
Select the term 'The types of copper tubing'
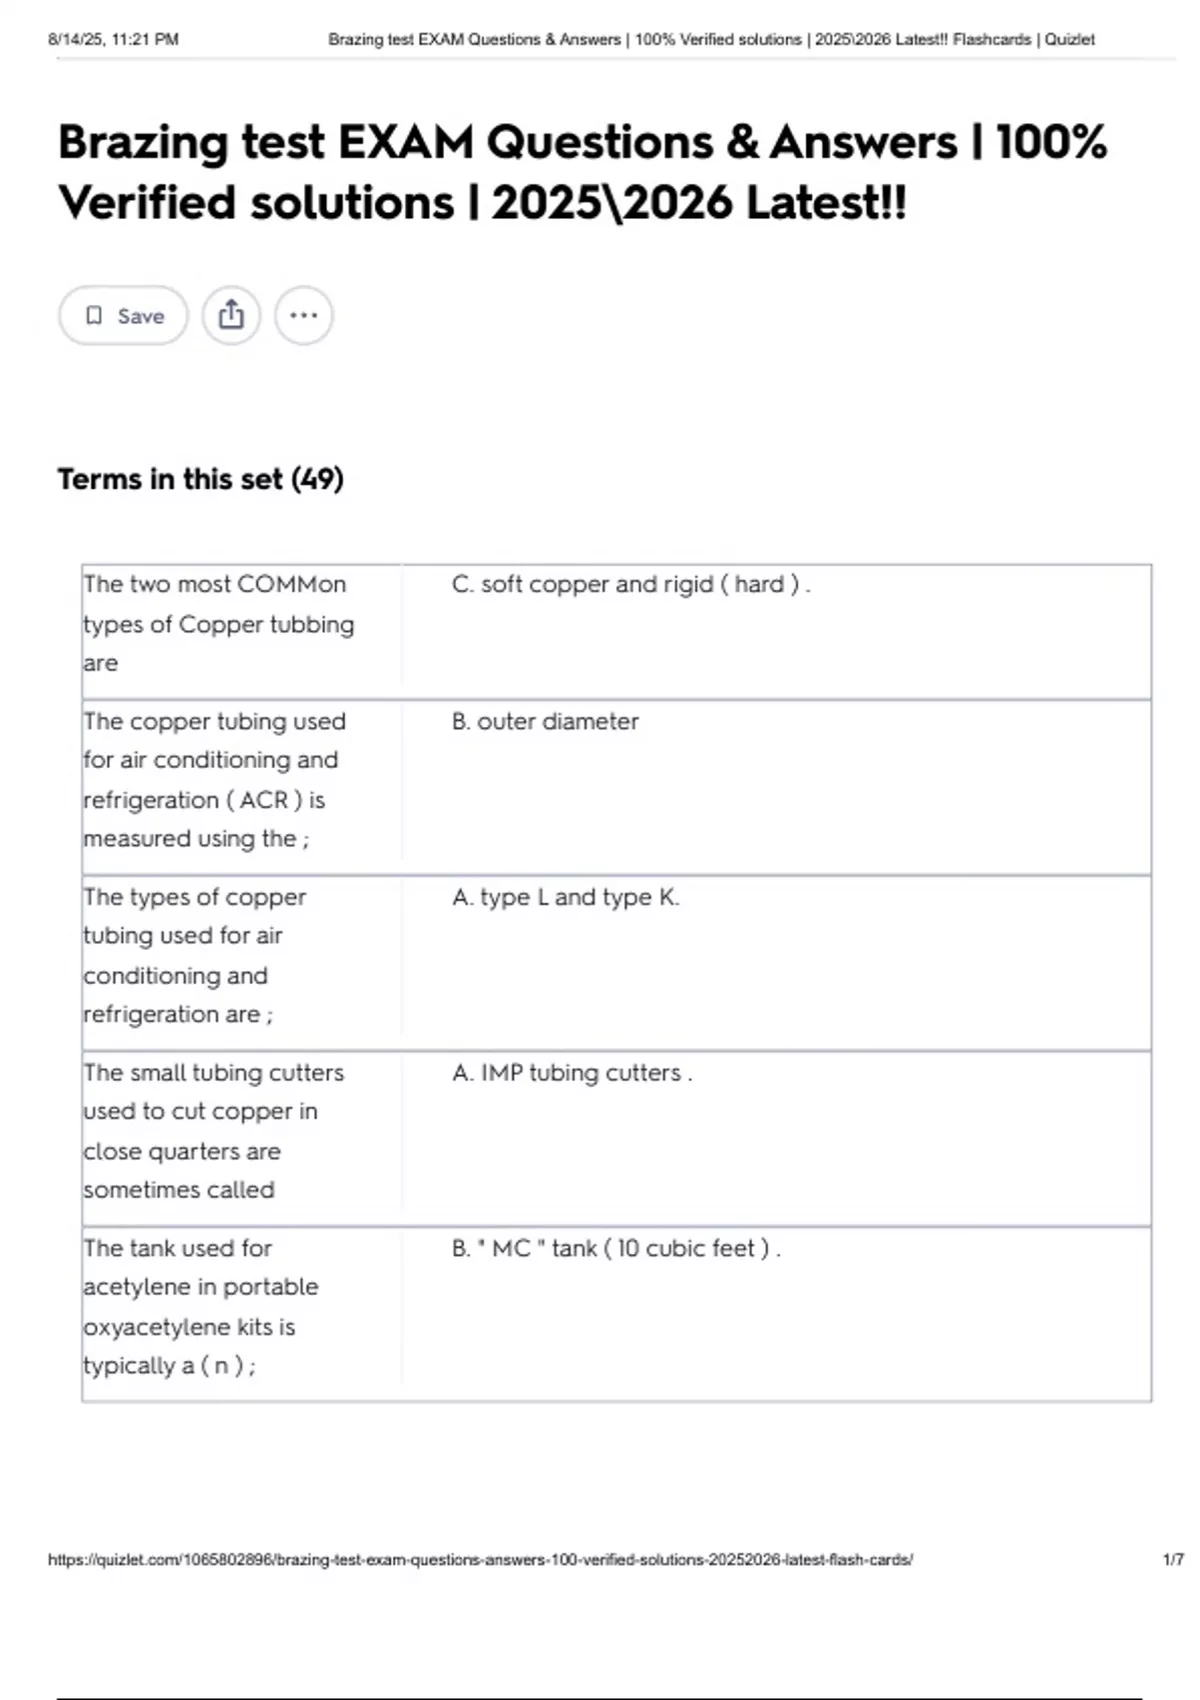pos(195,955)
